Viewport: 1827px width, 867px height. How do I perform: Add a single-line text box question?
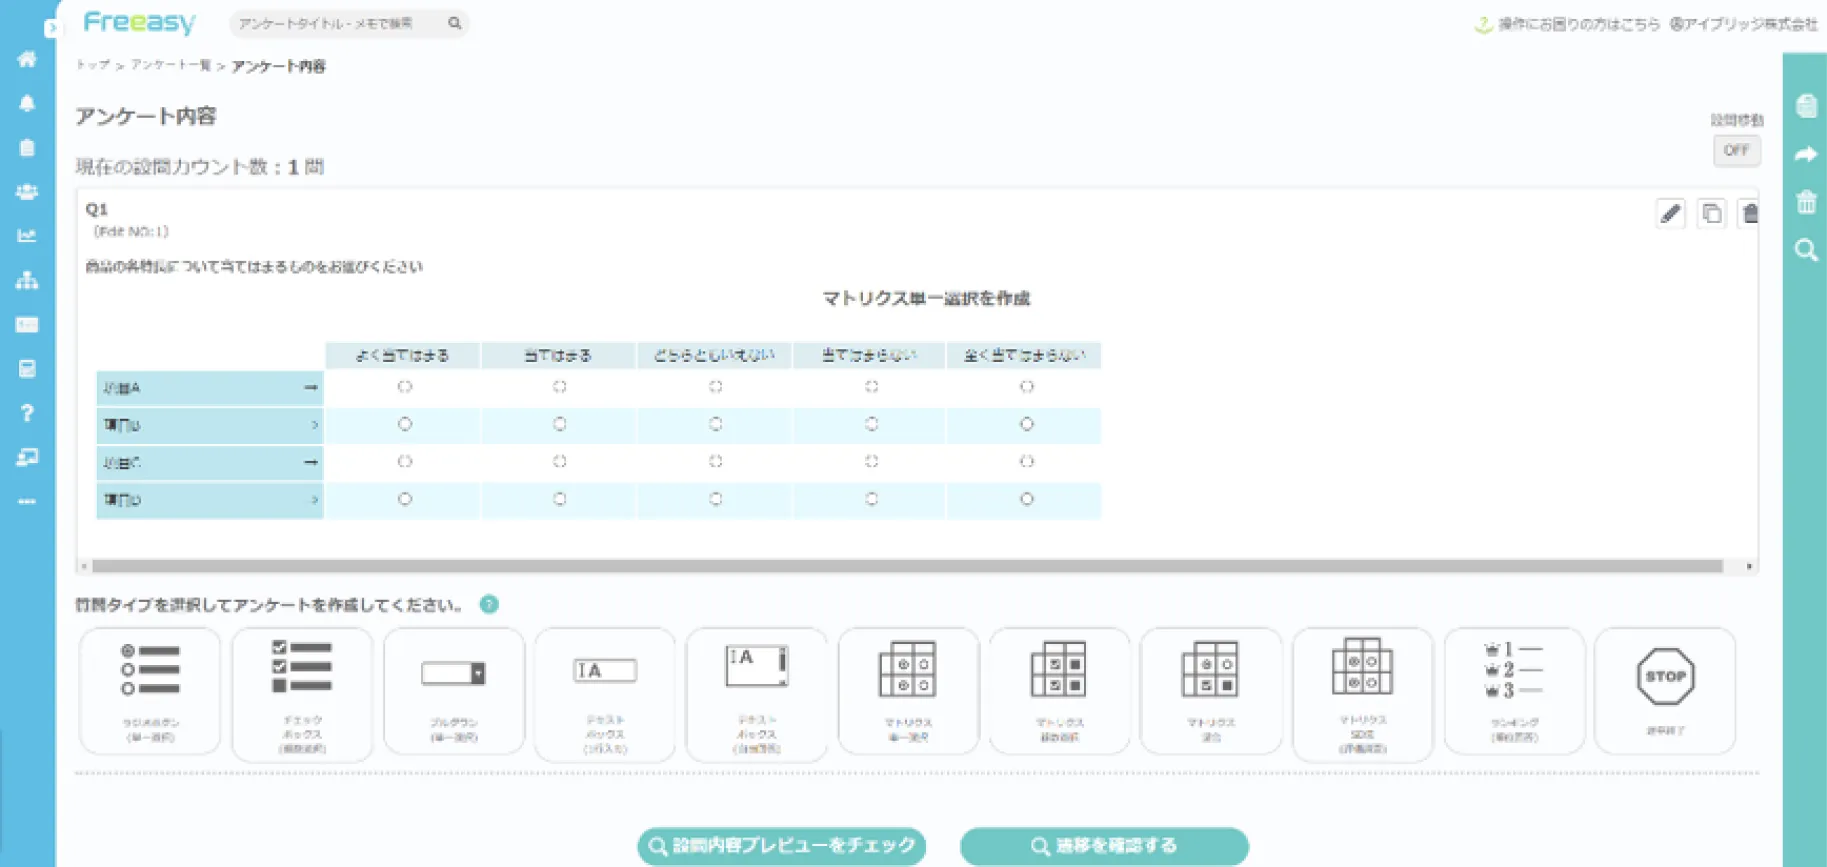pyautogui.click(x=605, y=694)
